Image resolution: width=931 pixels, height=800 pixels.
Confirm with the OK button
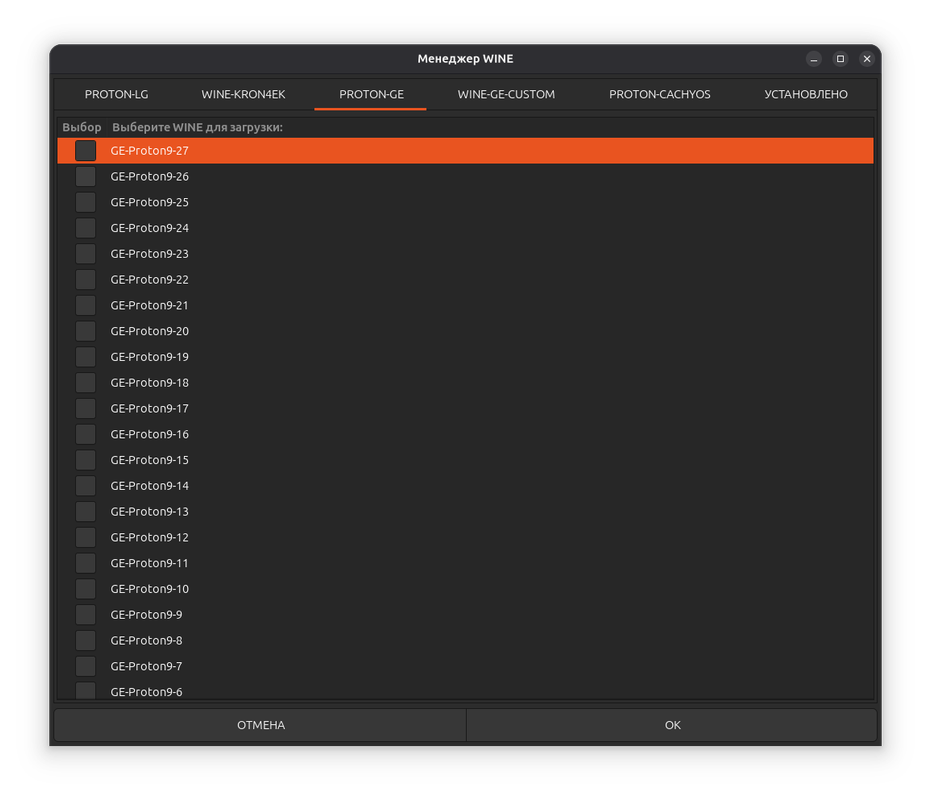coord(672,725)
